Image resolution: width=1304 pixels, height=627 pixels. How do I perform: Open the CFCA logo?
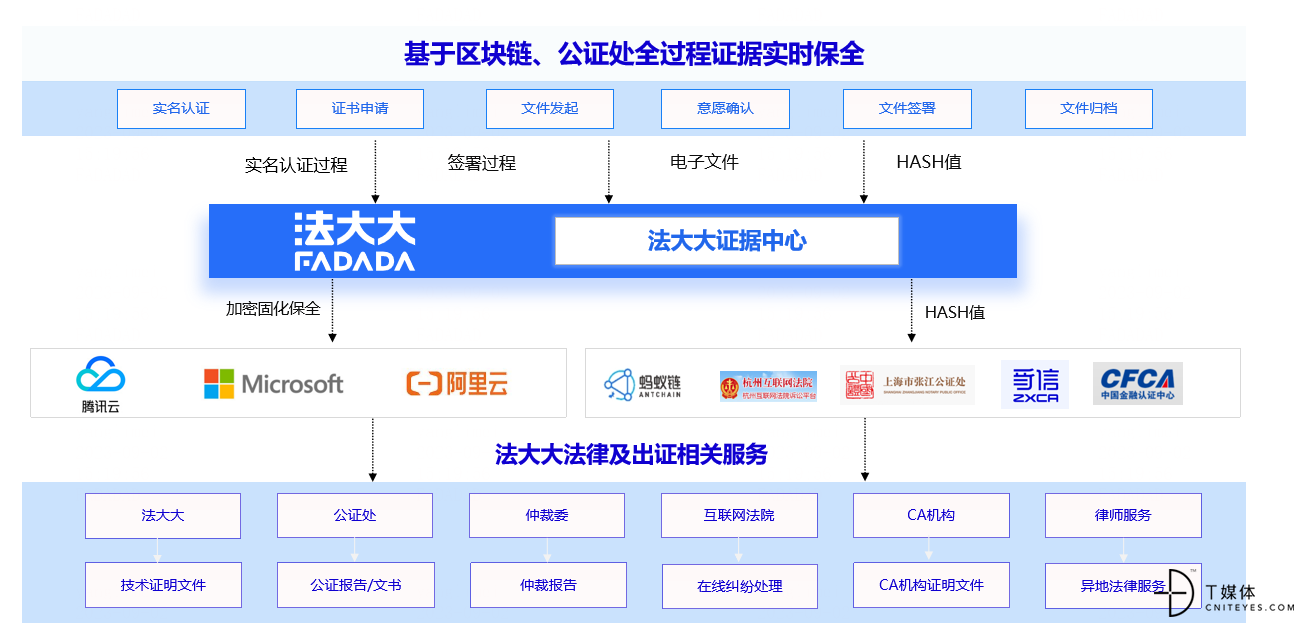tap(1137, 383)
